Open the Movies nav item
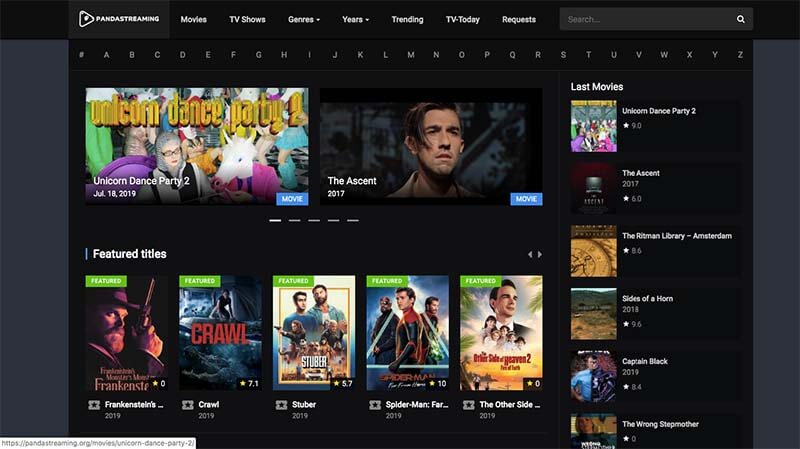The width and height of the screenshot is (800, 449). pos(193,19)
